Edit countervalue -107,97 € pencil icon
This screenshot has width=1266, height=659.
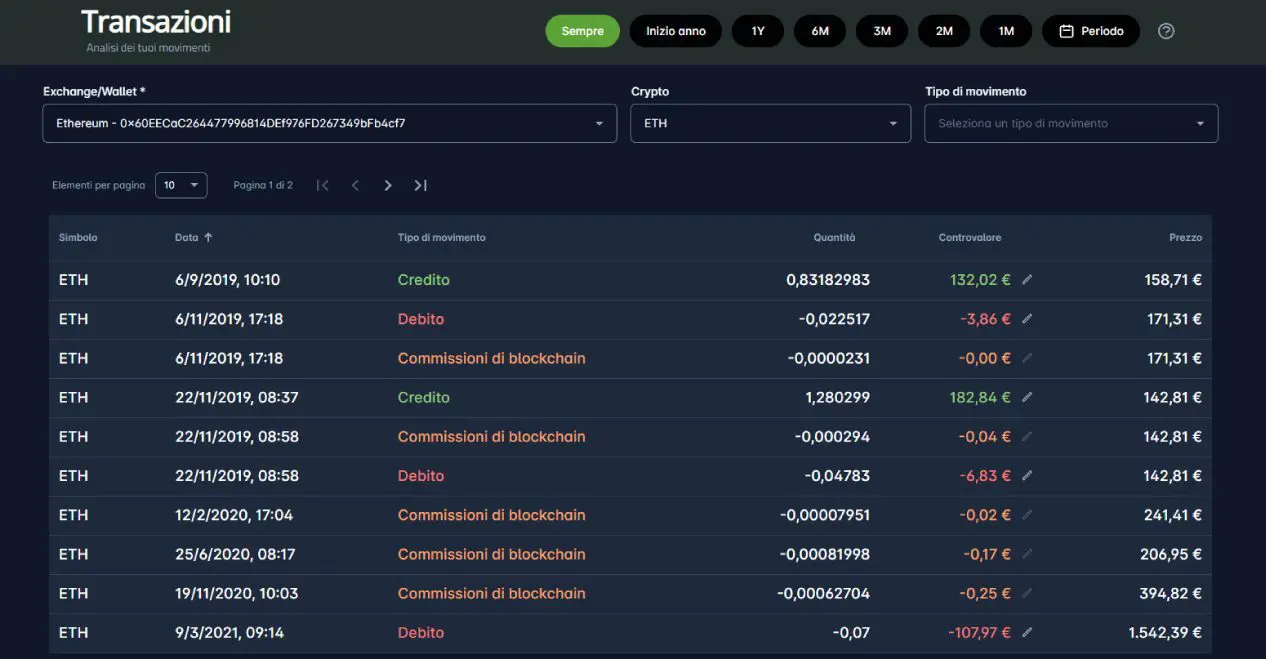pyautogui.click(x=1027, y=632)
